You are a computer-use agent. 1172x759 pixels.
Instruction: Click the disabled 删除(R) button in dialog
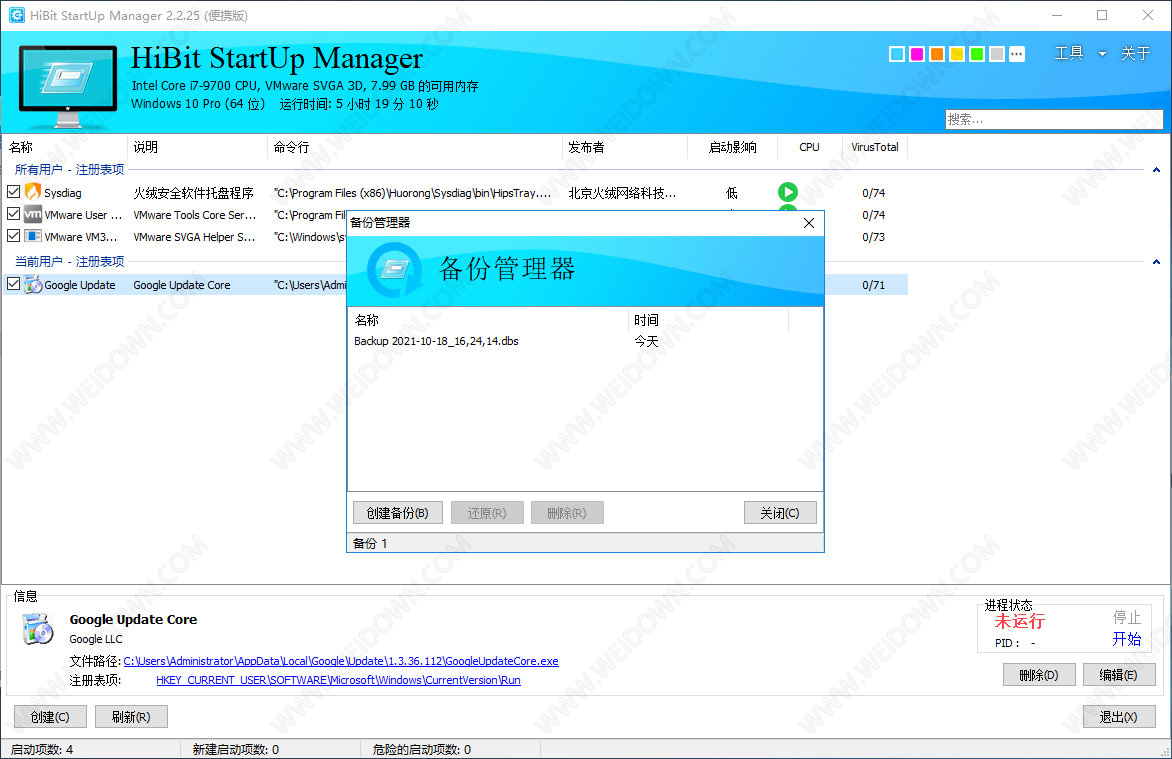tap(567, 513)
